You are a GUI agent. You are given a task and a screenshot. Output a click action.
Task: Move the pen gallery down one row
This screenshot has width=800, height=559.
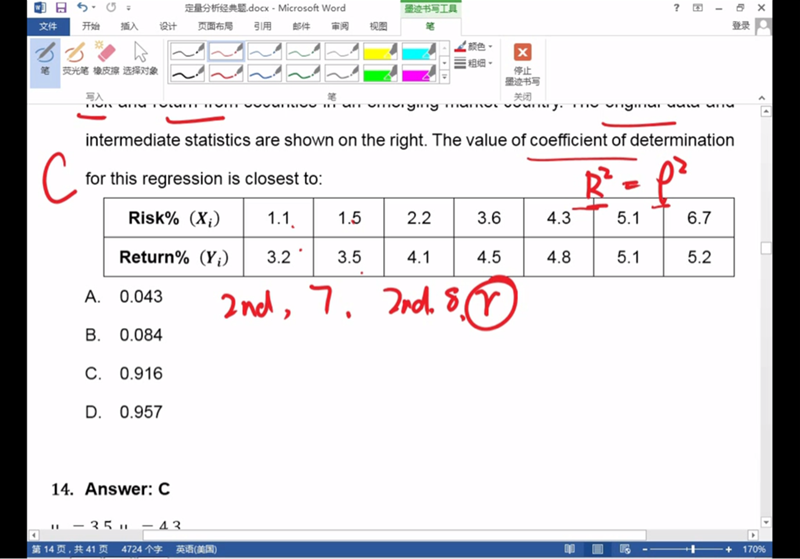(444, 62)
